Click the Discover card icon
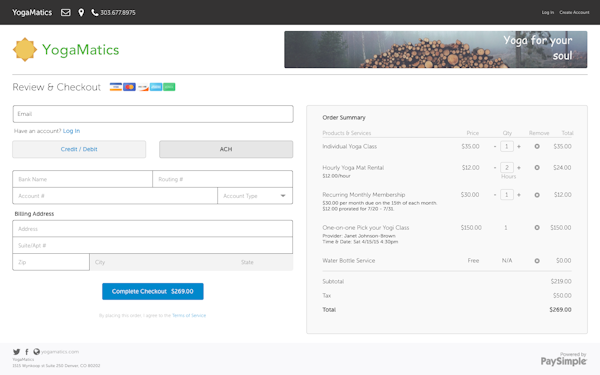 click(143, 87)
